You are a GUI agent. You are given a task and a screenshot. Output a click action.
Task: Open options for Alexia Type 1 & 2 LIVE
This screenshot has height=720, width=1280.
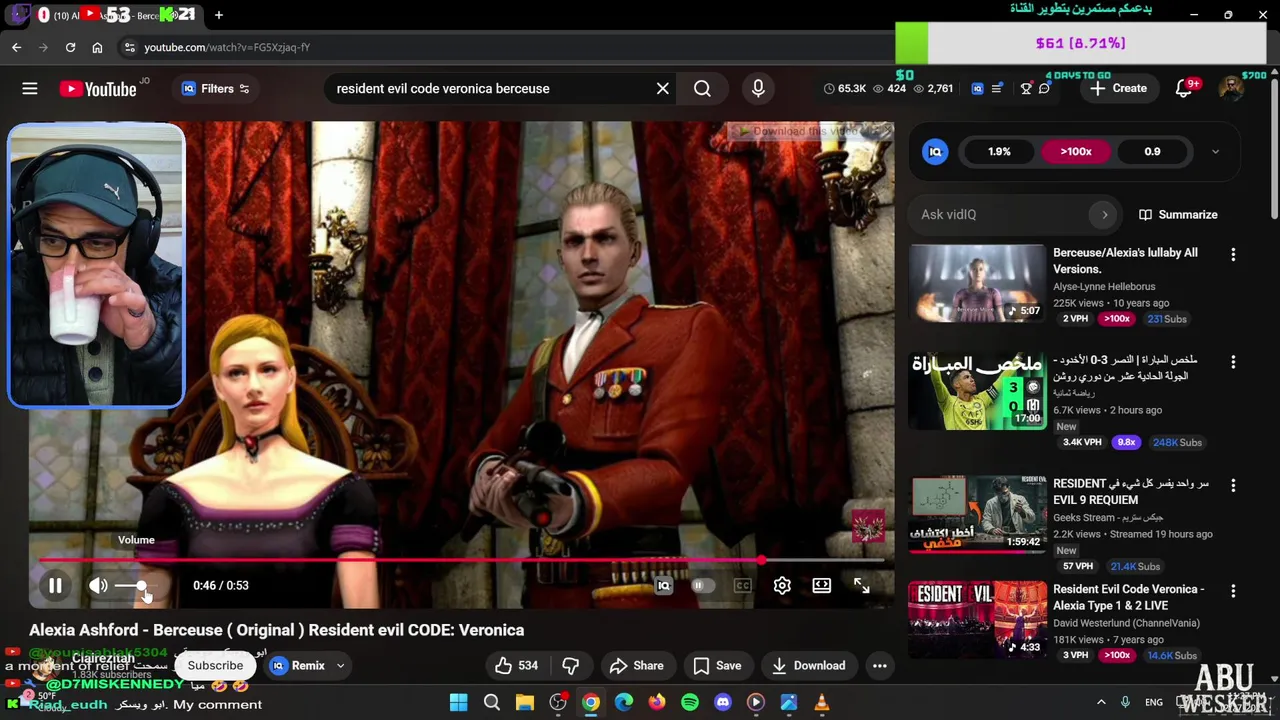coord(1233,592)
